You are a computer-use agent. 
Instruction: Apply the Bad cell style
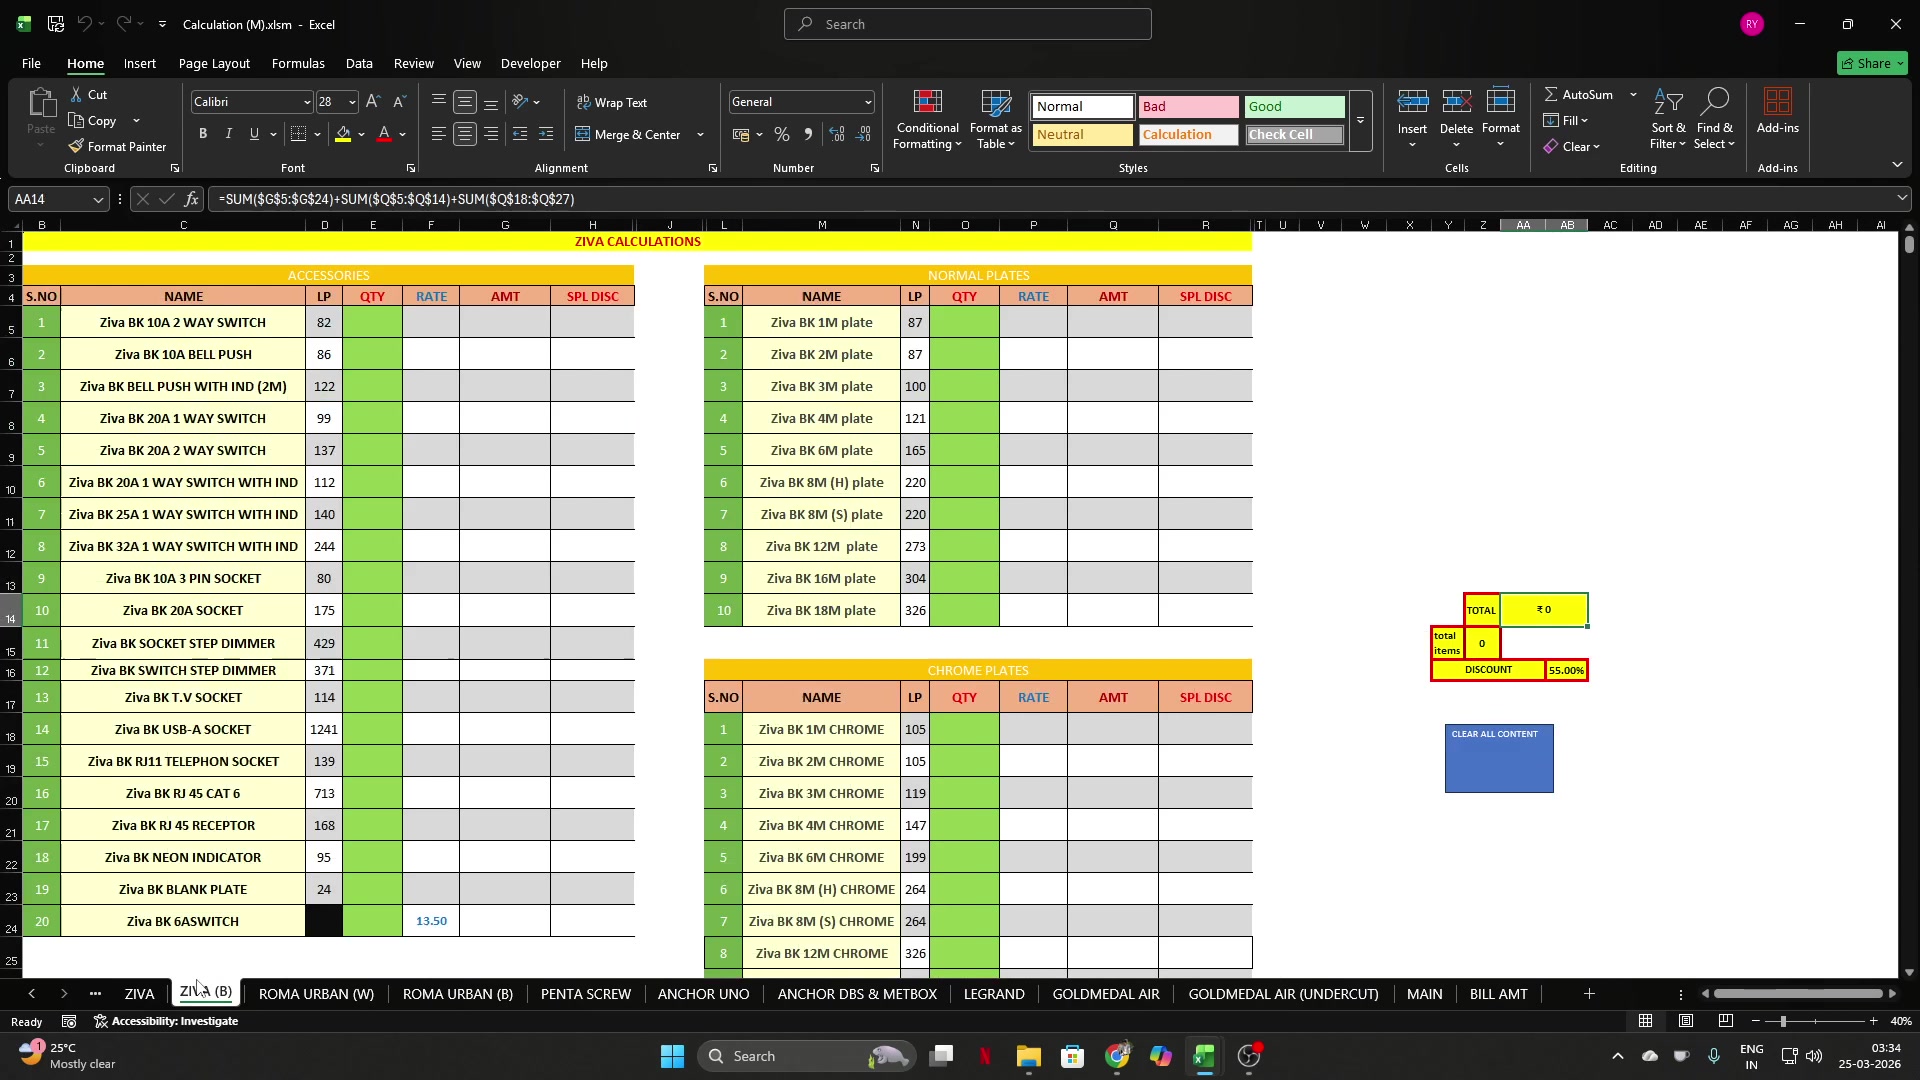(1188, 106)
